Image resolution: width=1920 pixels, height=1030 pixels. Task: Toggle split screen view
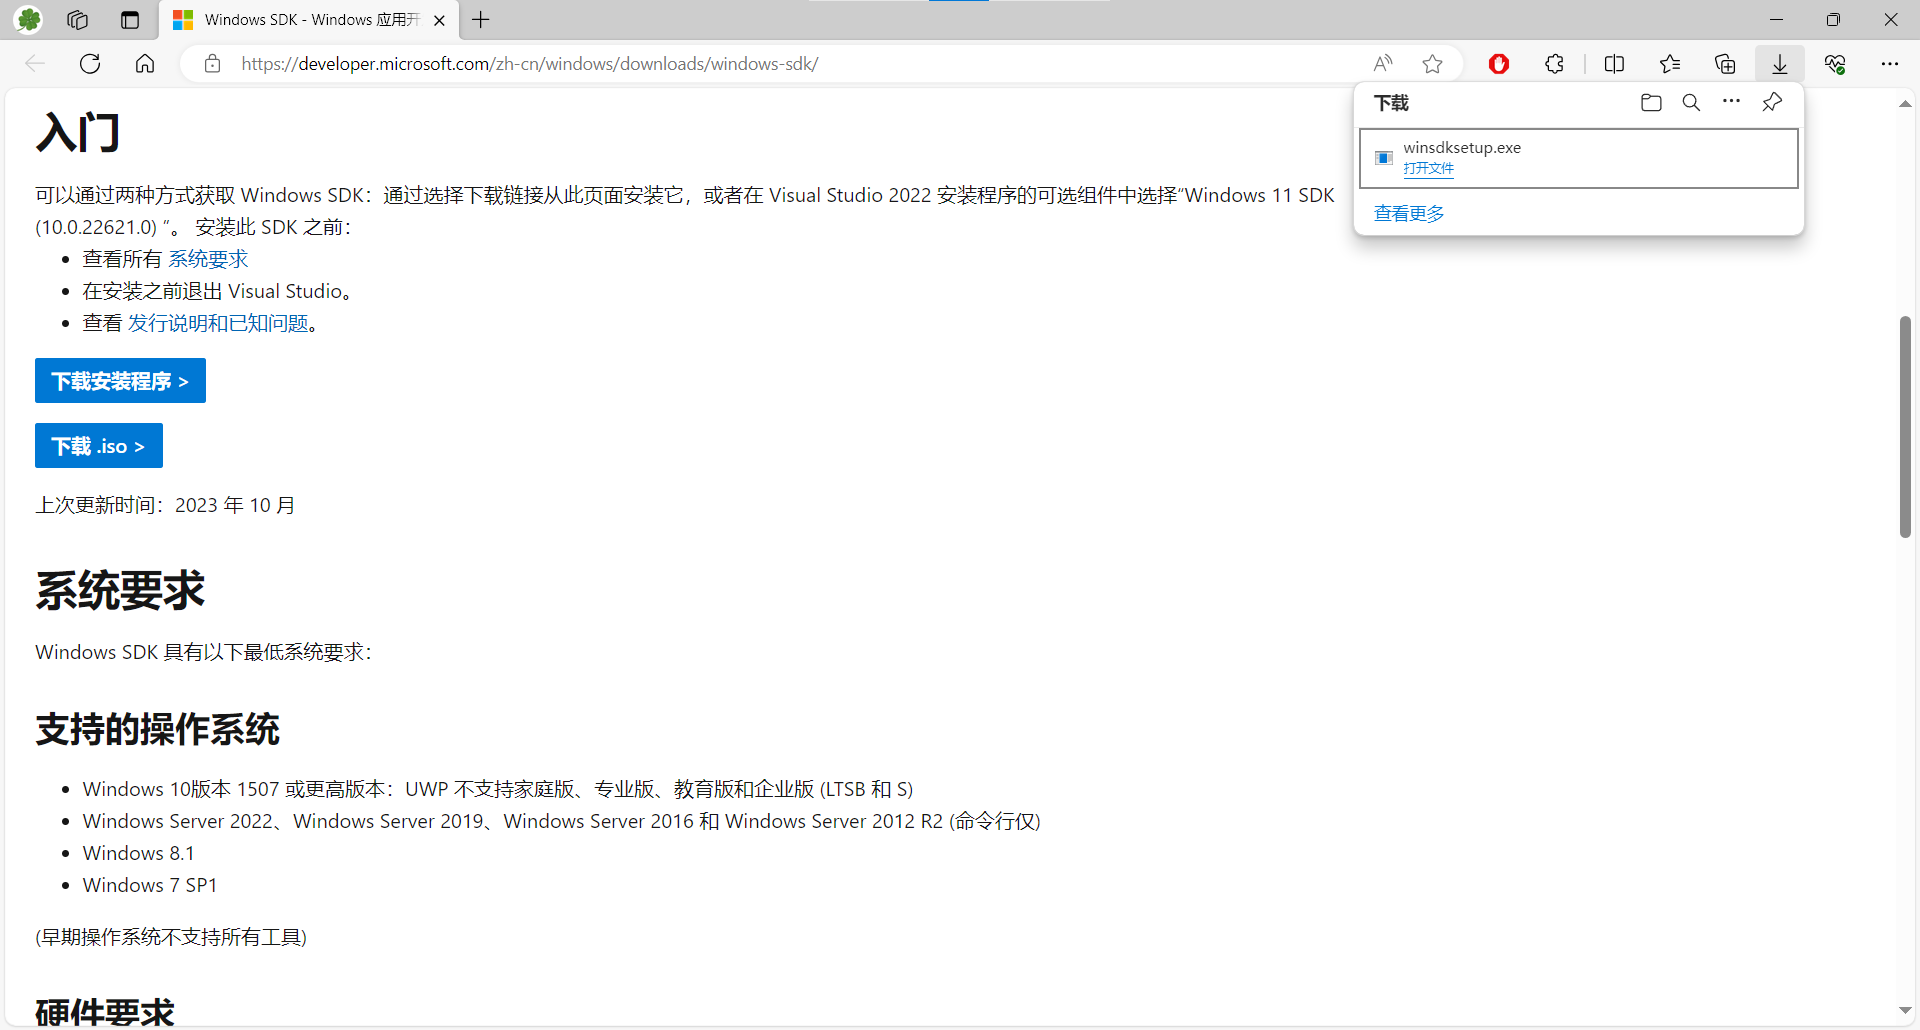point(1614,64)
